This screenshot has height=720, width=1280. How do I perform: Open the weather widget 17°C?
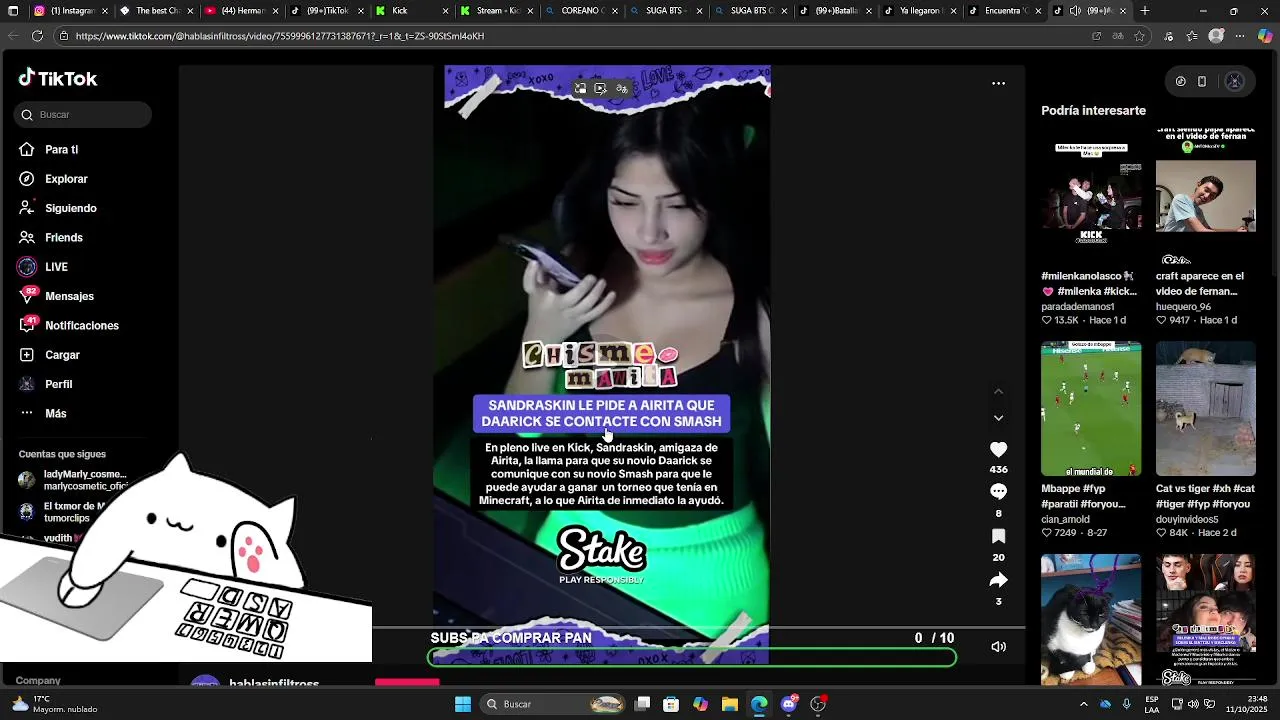pos(55,704)
